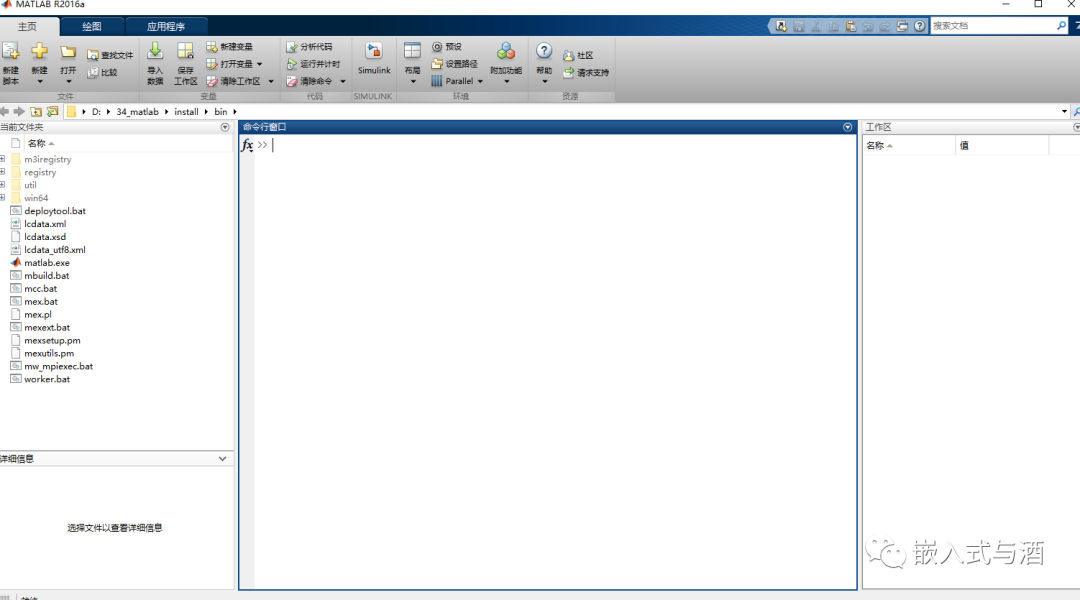Click 运行并计时 (Run and Time)
The image size is (1080, 600).
coord(313,64)
